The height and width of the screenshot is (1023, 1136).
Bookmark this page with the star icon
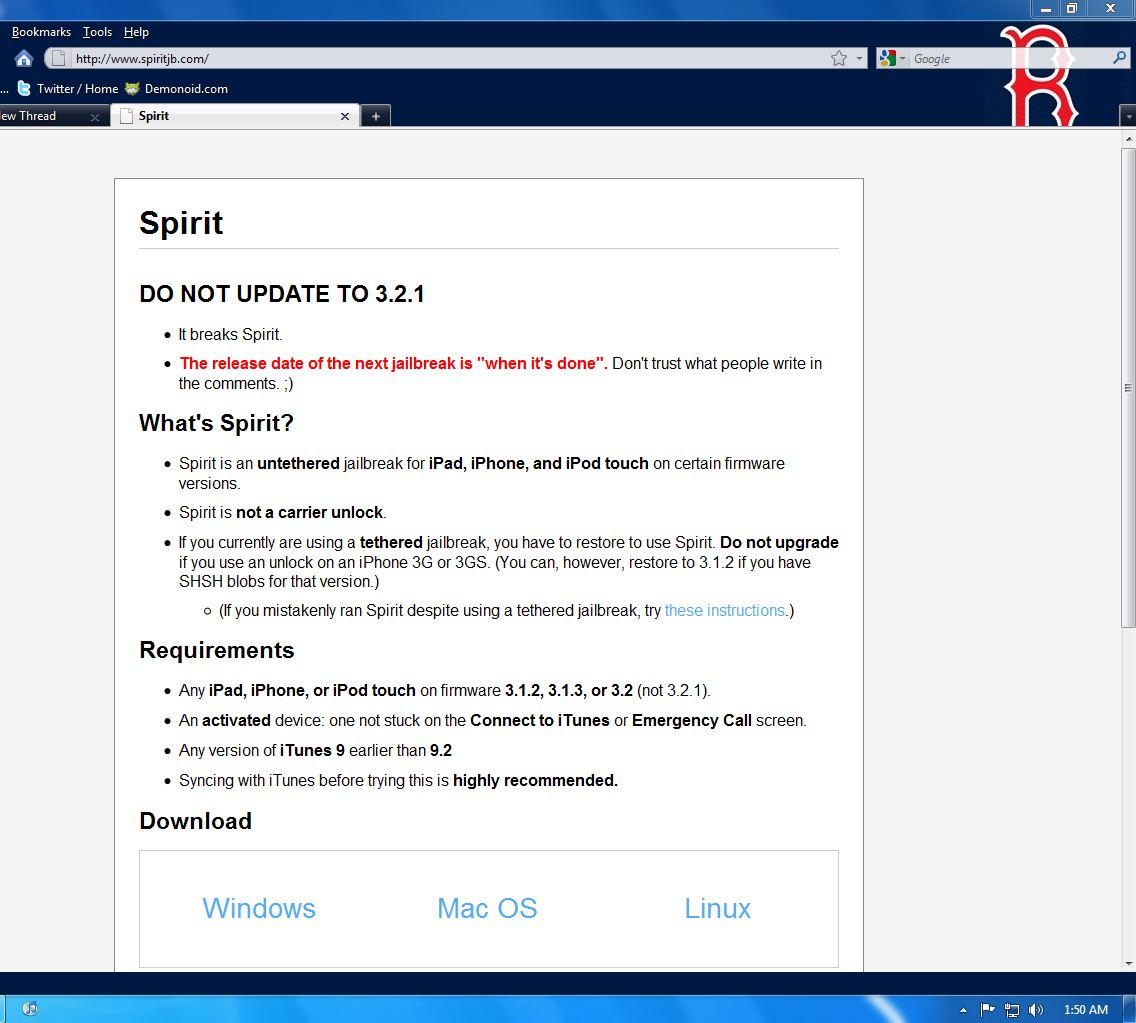[x=838, y=59]
